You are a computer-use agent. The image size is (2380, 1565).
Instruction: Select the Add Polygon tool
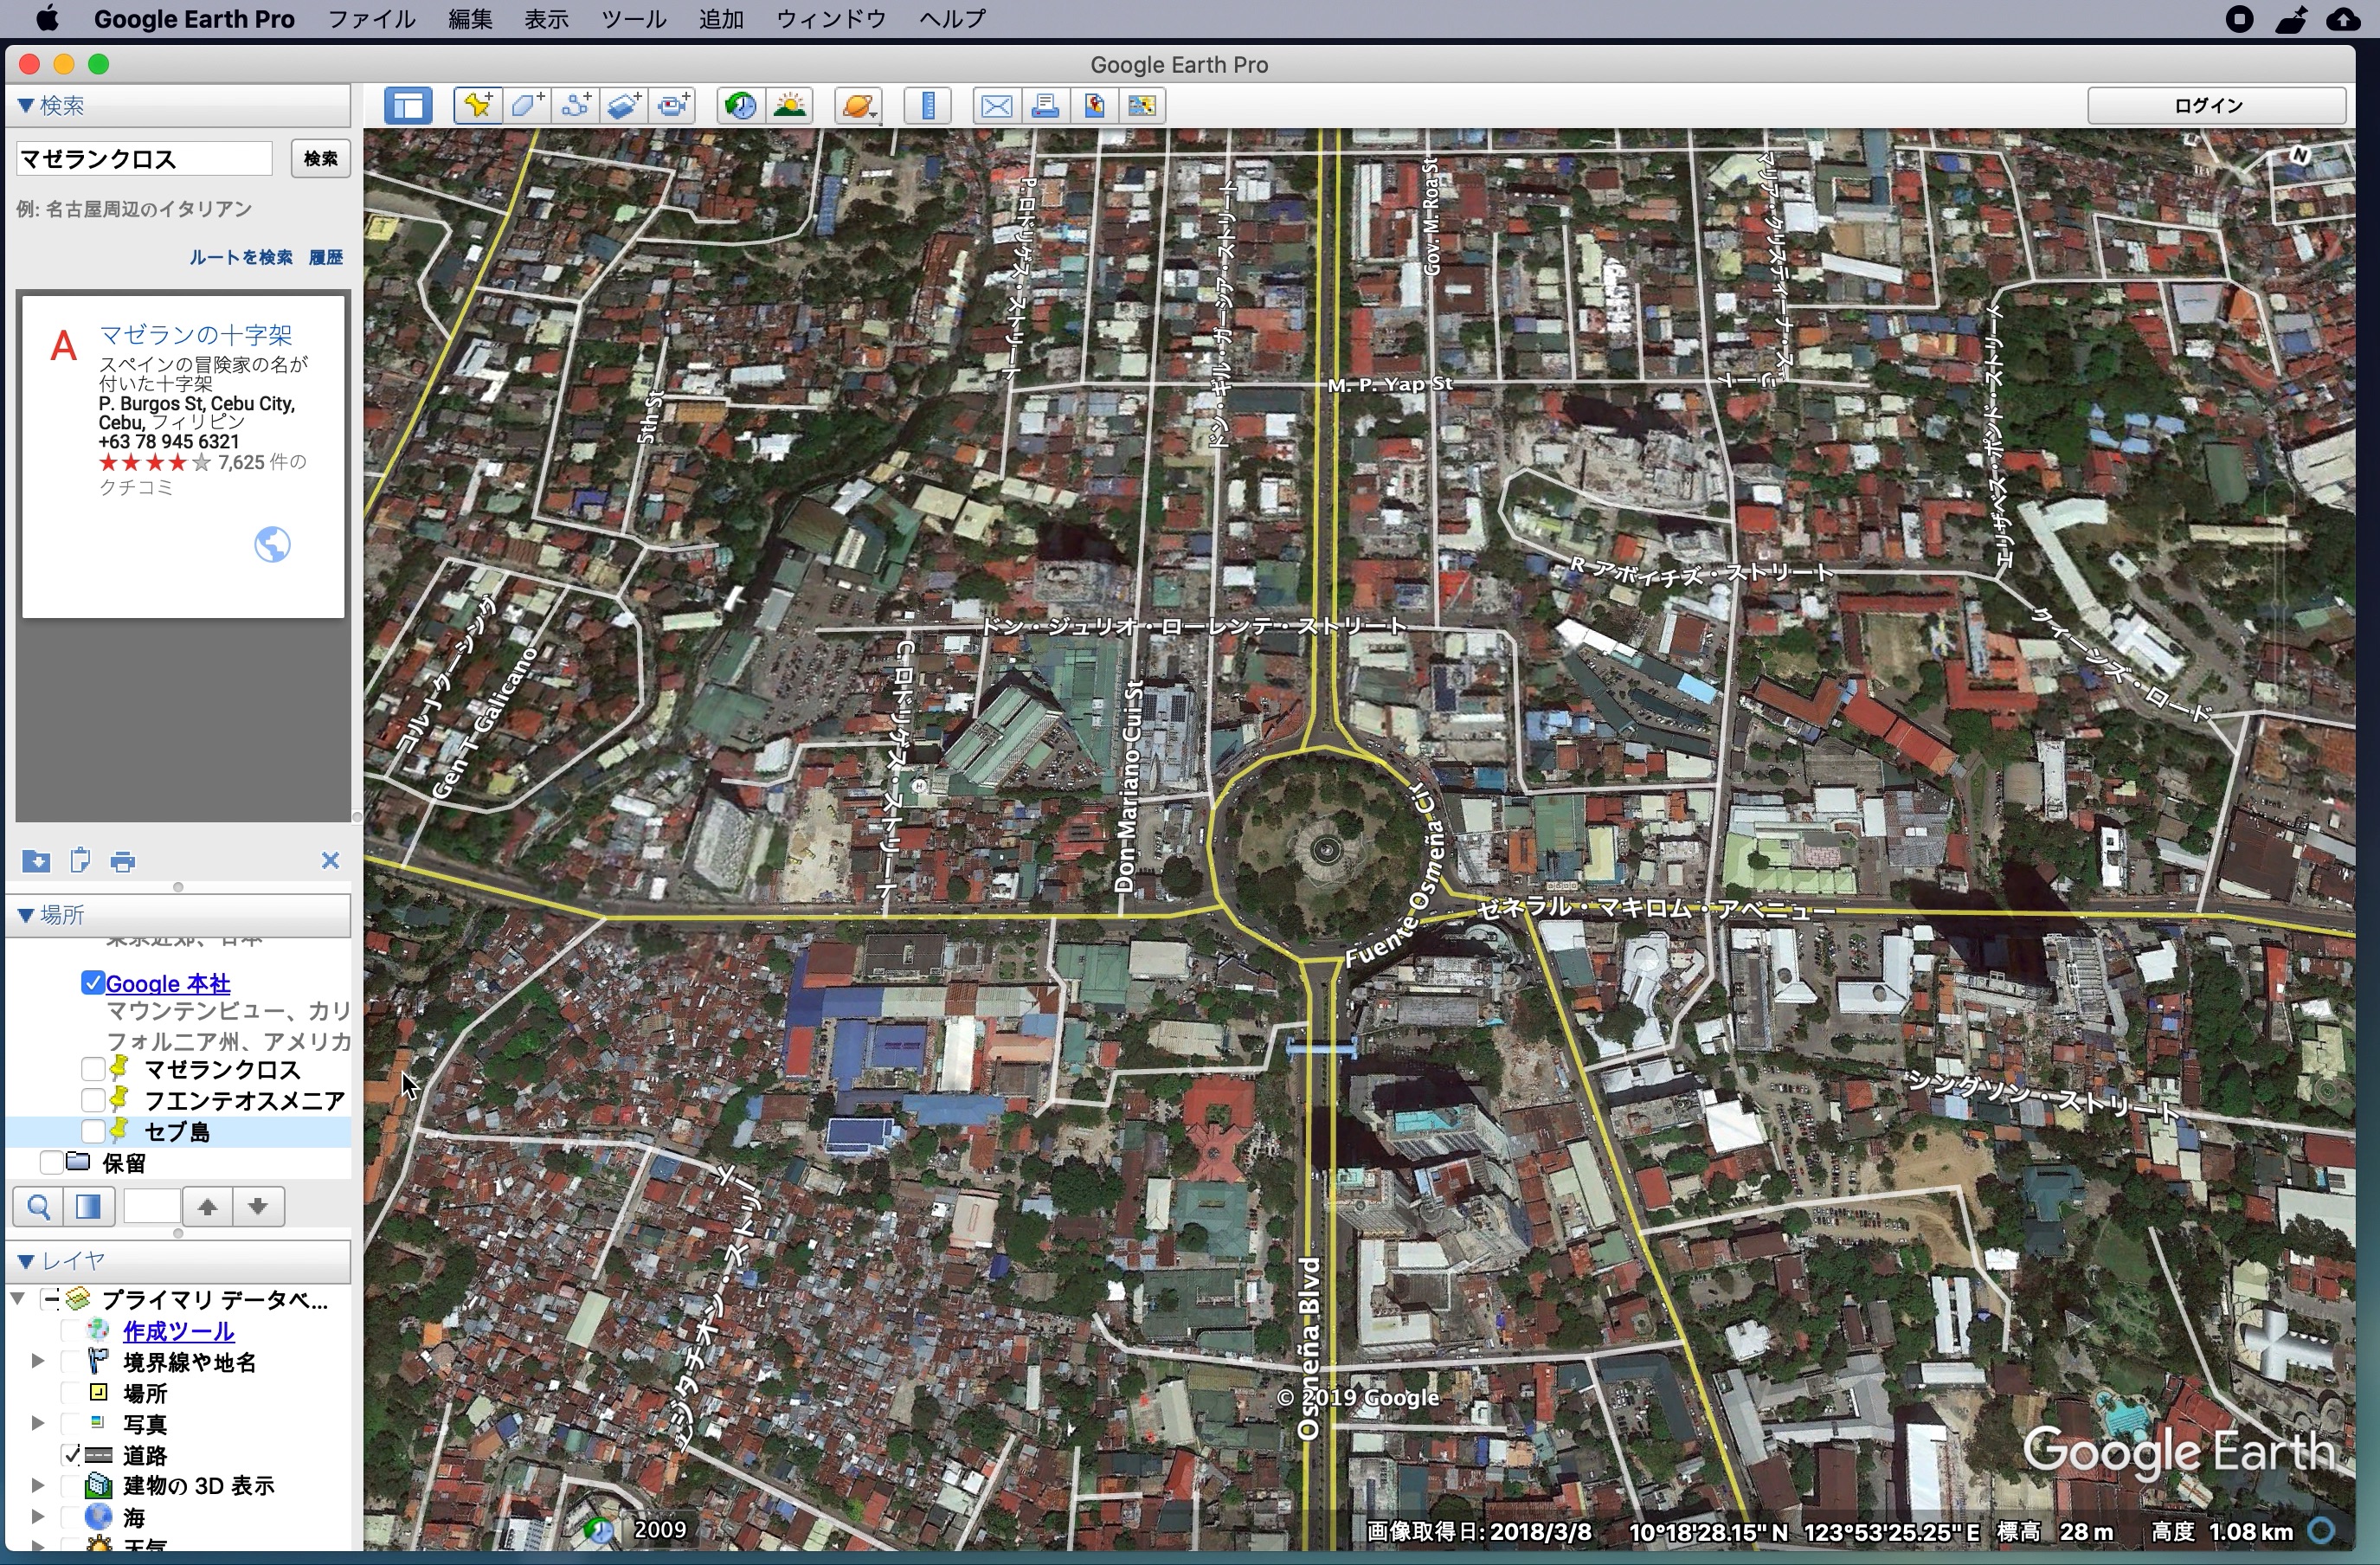pyautogui.click(x=527, y=105)
